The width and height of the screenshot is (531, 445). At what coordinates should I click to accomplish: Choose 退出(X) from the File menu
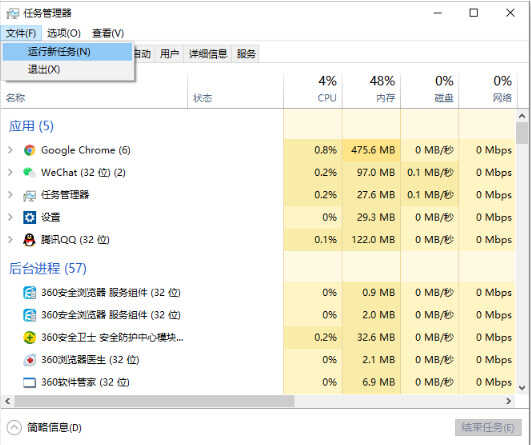point(68,69)
